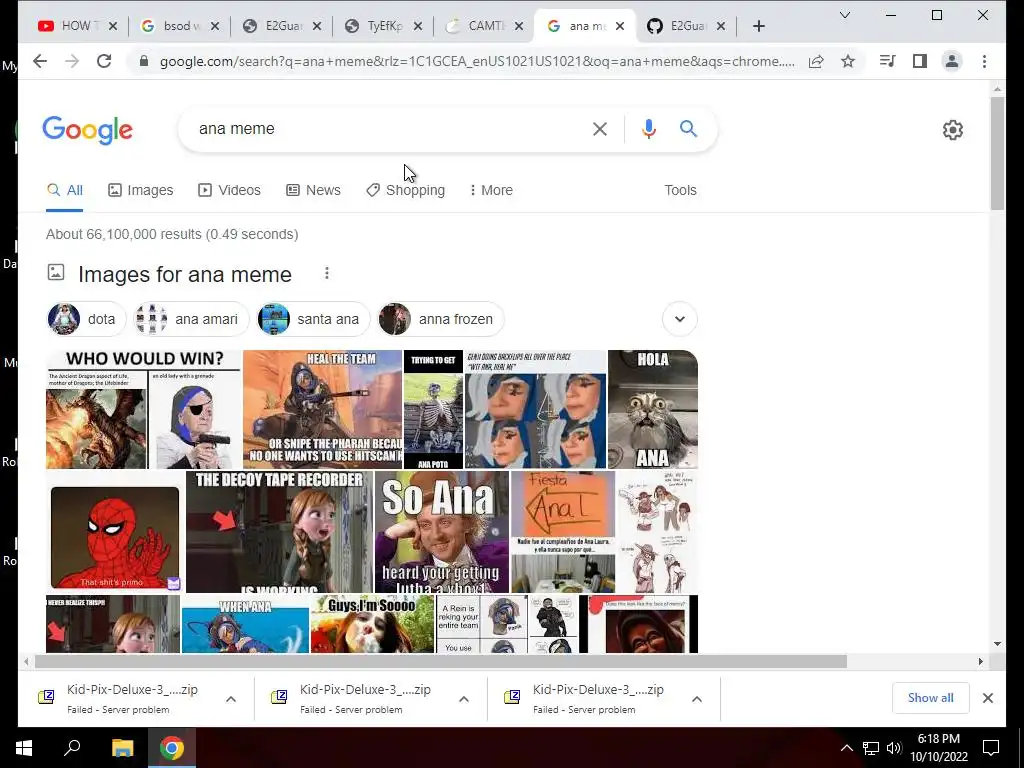
Task: View site information via the lock icon
Action: click(x=144, y=61)
